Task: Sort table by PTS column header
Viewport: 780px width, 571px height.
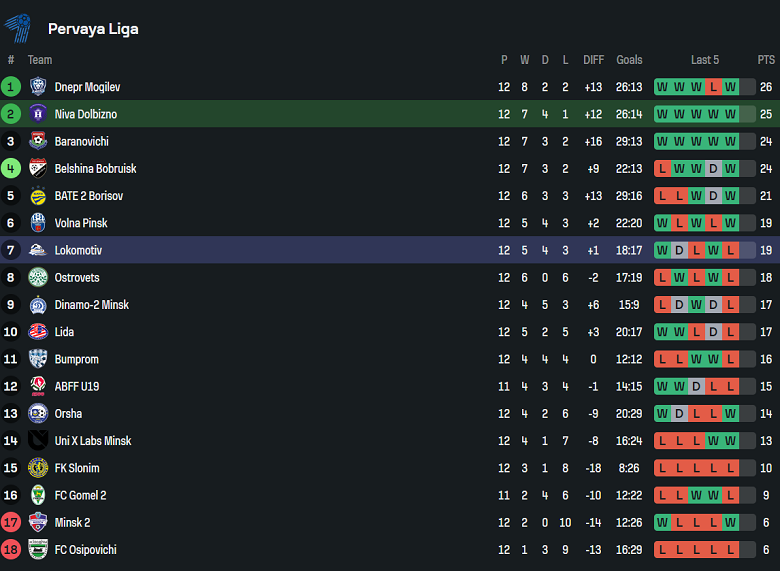Action: tap(766, 60)
